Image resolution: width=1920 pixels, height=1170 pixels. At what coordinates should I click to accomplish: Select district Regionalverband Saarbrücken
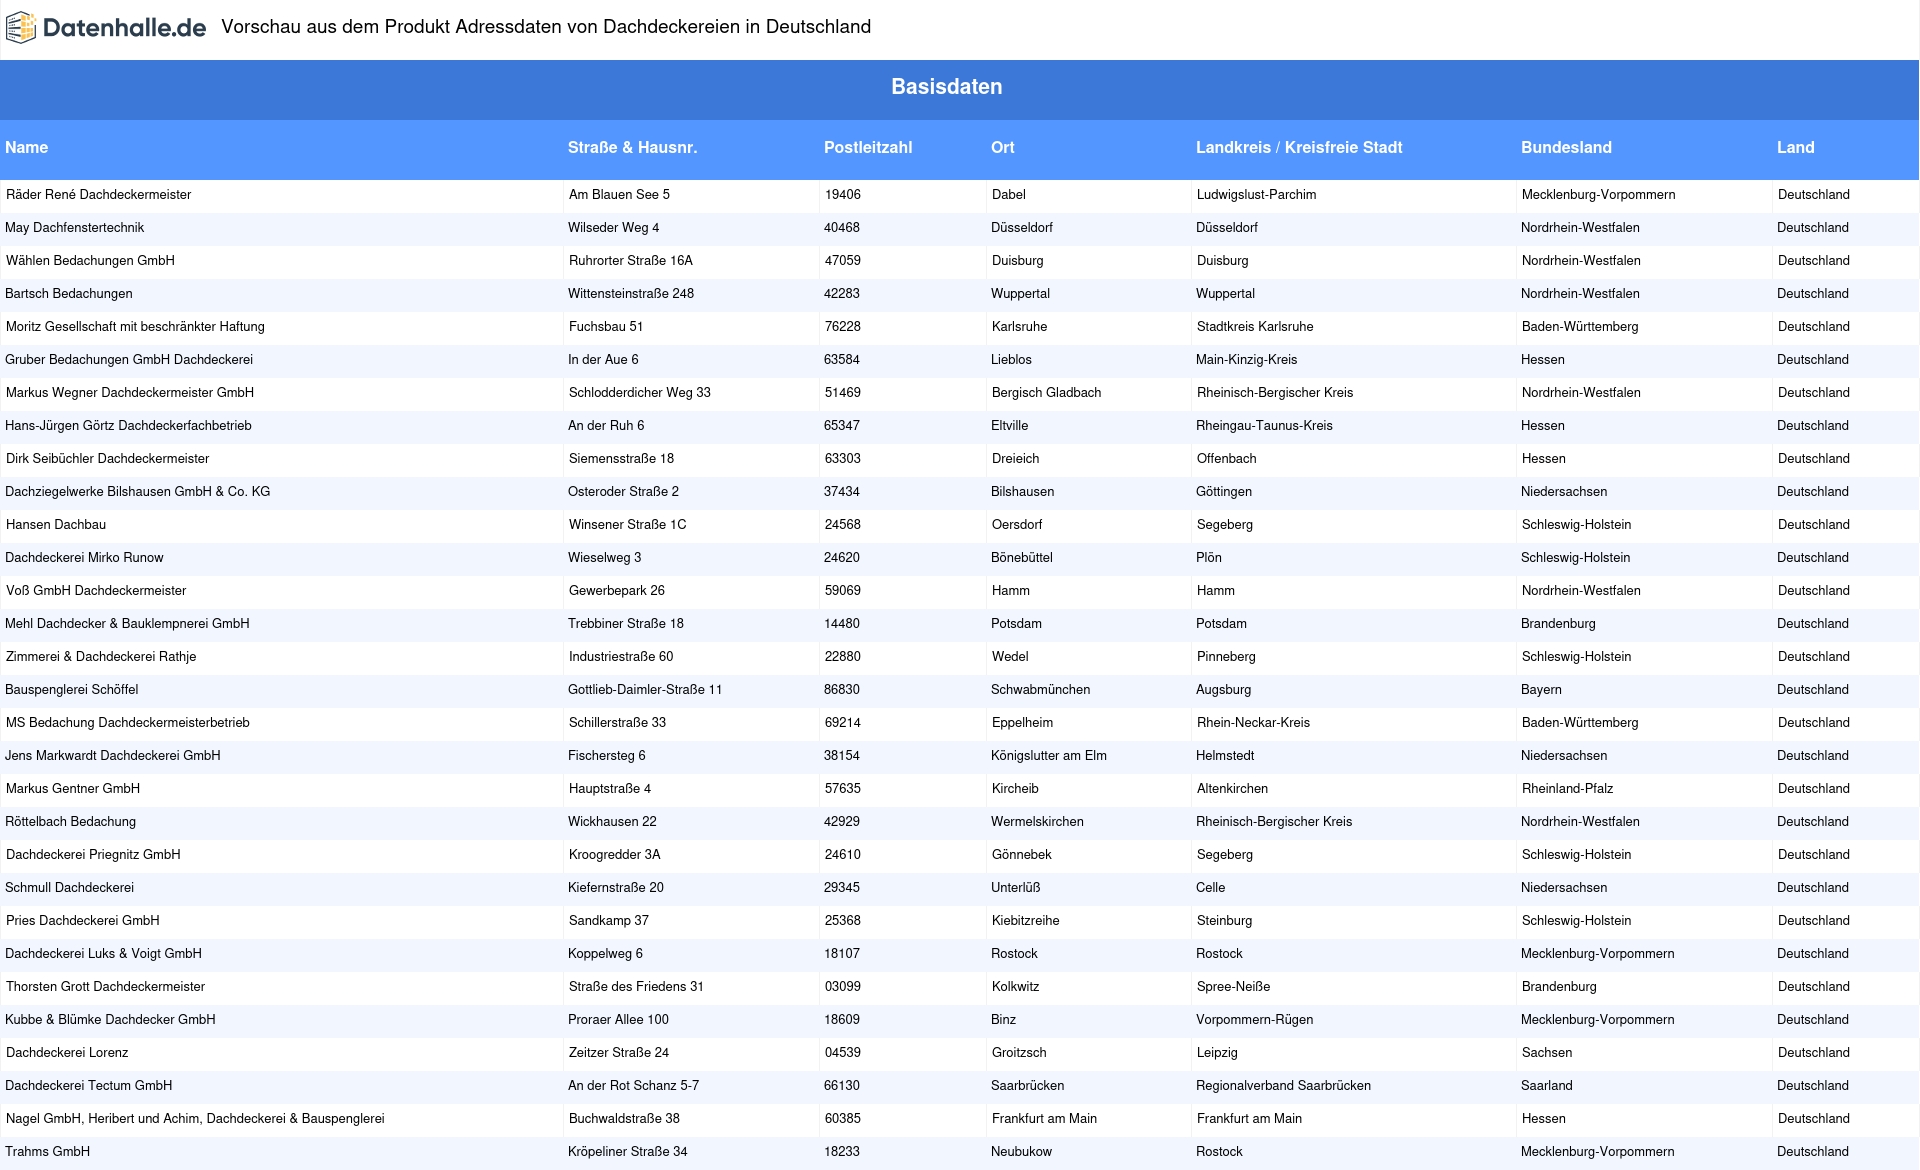click(x=1283, y=1086)
